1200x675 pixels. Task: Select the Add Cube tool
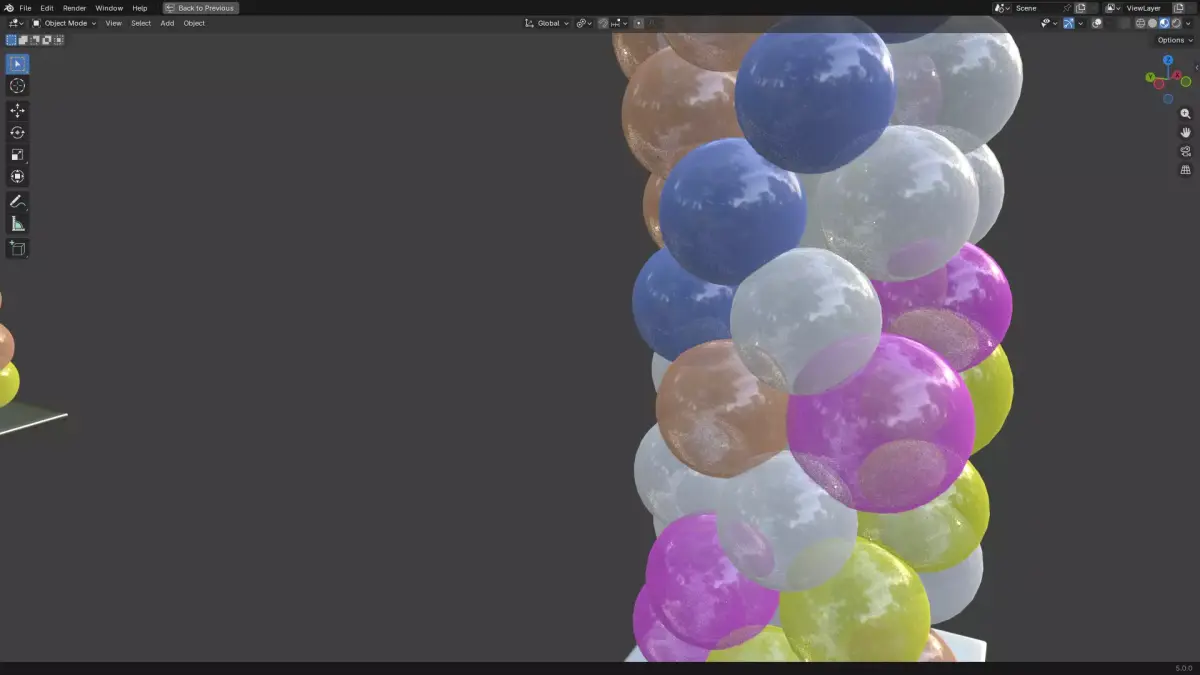pos(17,247)
